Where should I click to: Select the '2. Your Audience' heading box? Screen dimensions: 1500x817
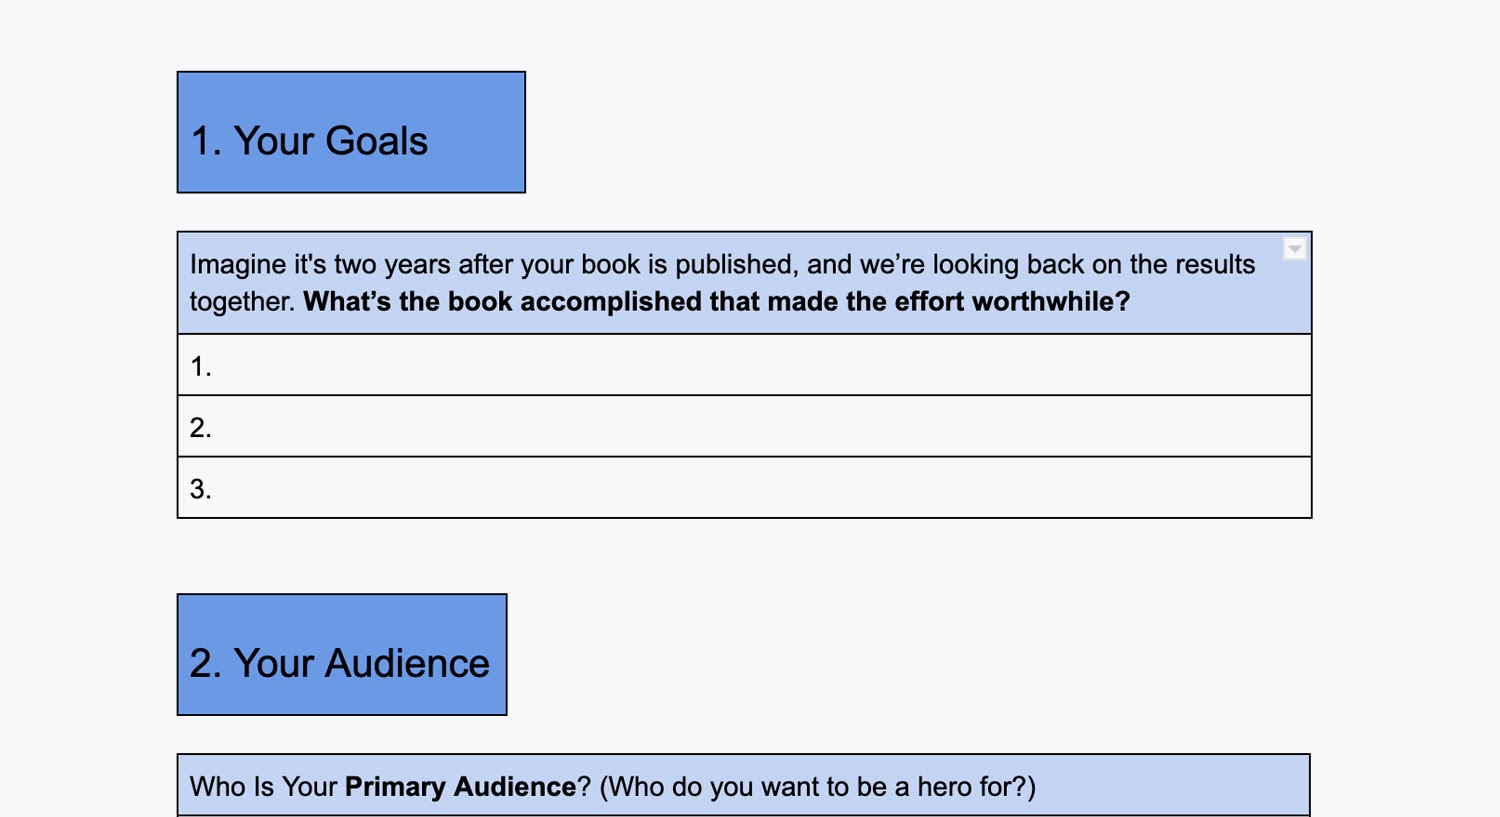tap(342, 655)
